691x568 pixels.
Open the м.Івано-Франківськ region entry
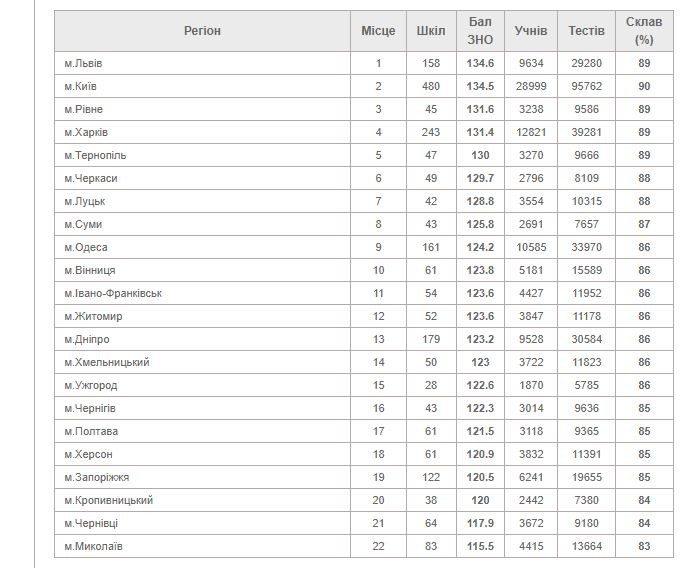pyautogui.click(x=113, y=293)
